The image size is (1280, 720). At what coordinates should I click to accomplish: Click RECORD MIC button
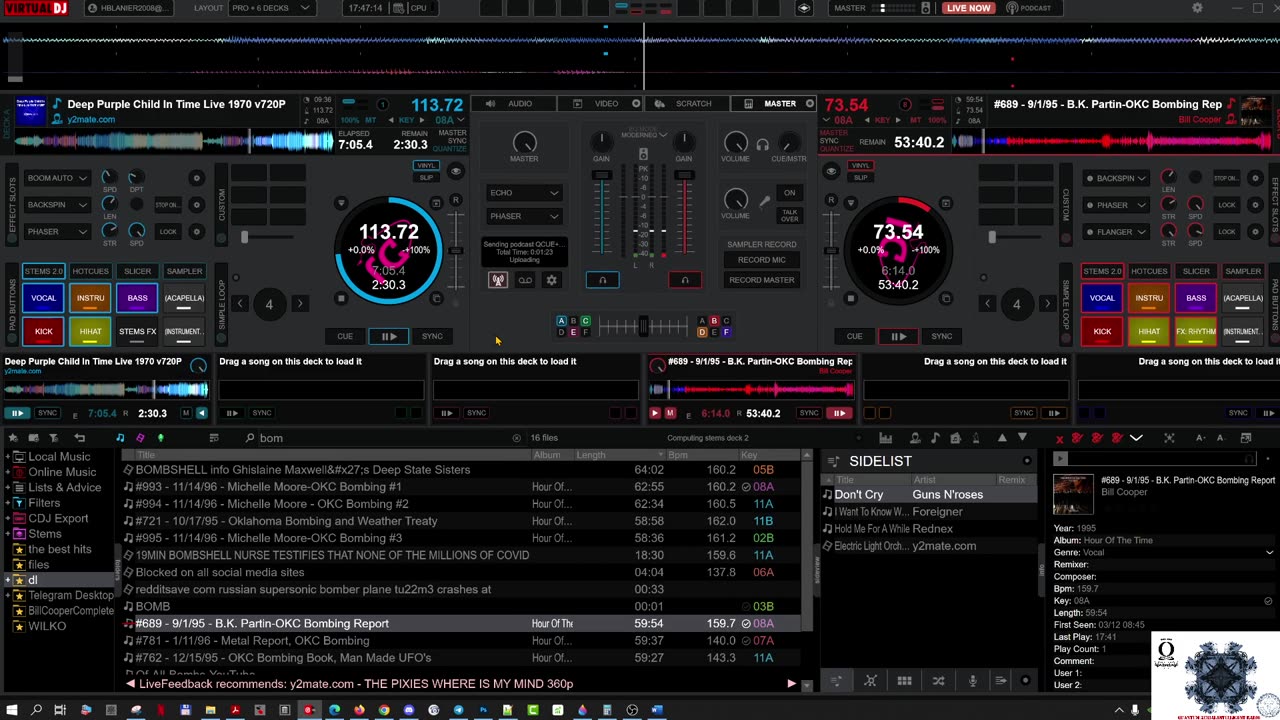click(x=761, y=262)
